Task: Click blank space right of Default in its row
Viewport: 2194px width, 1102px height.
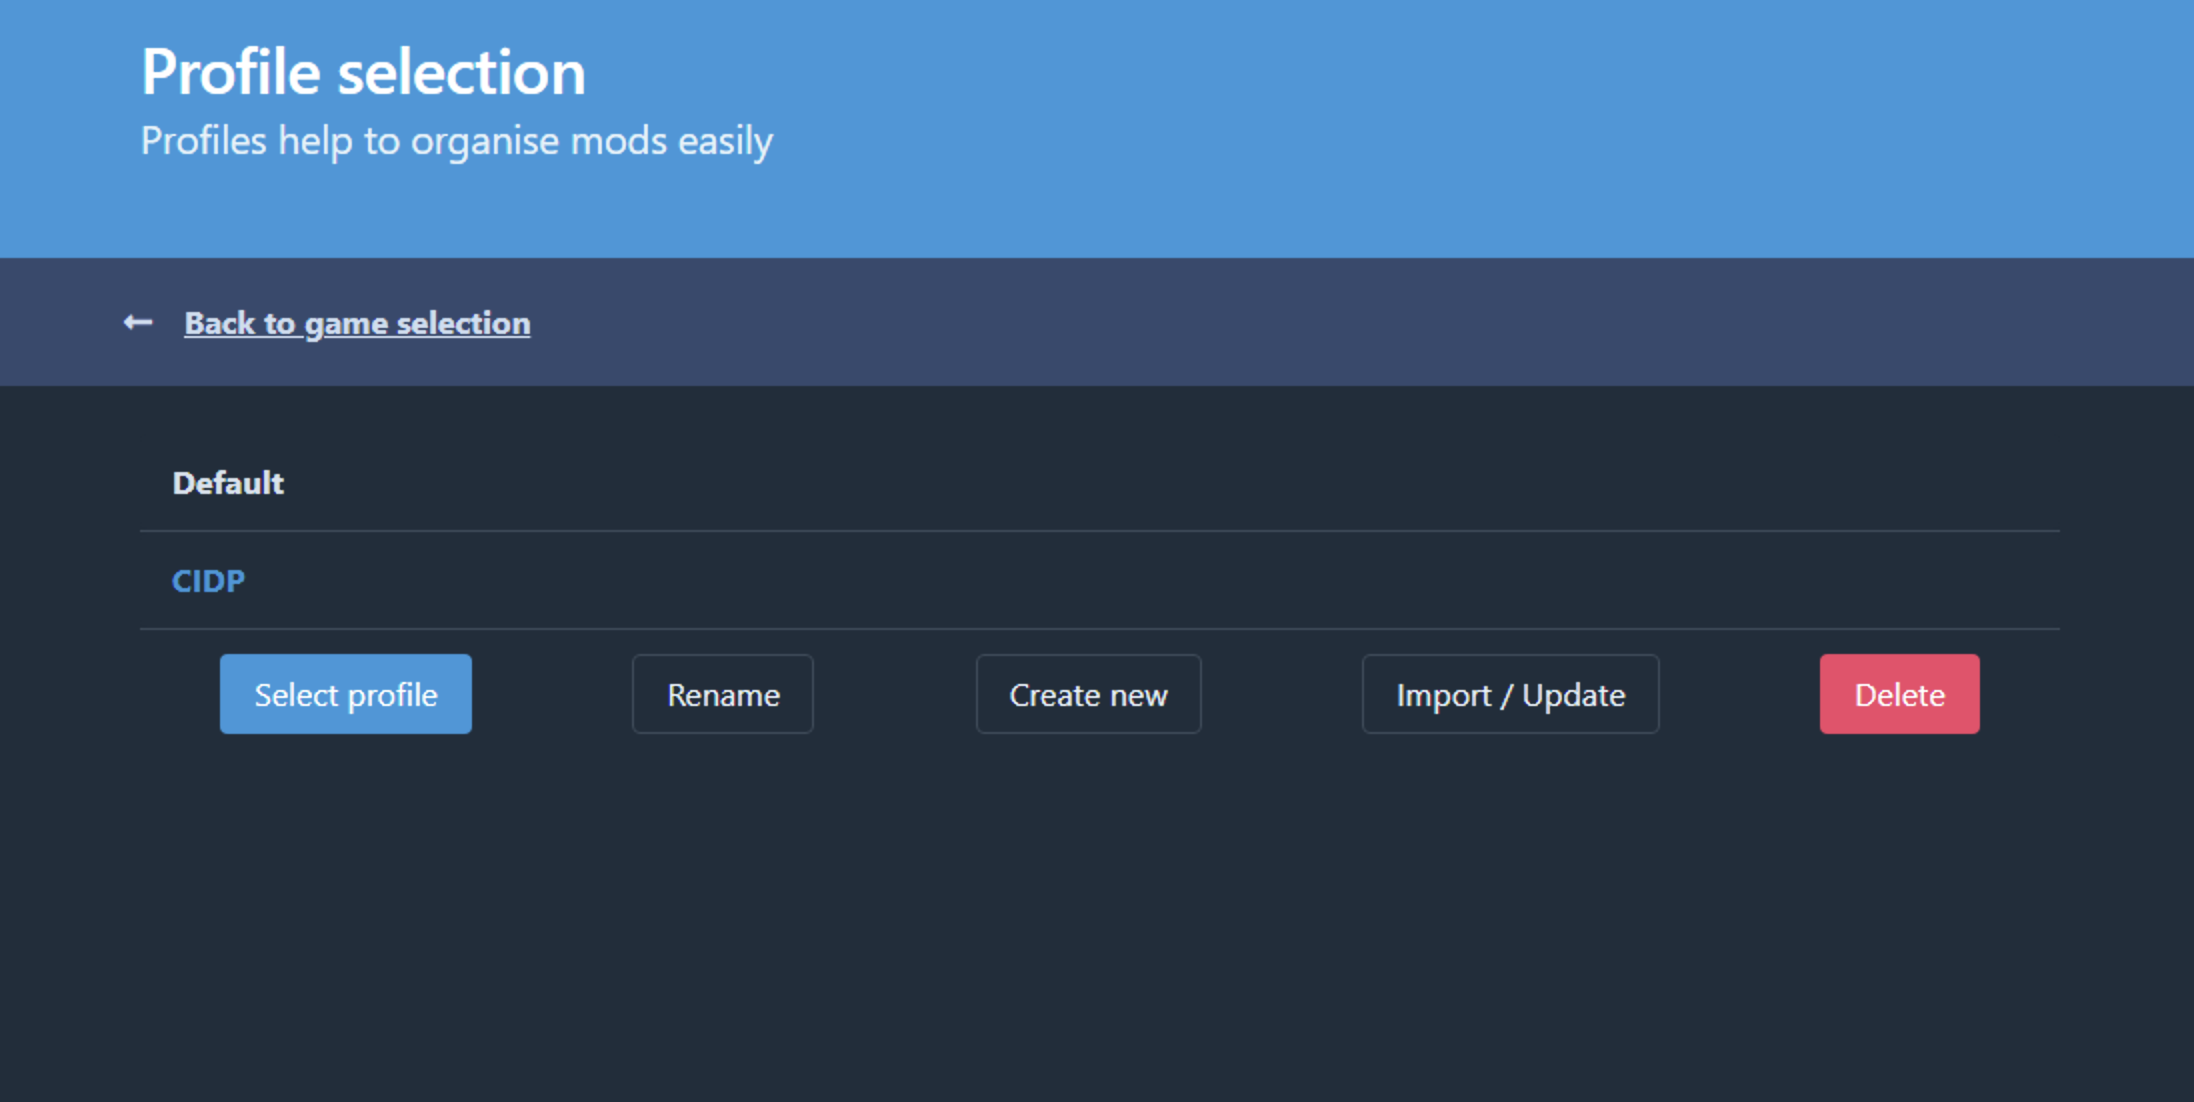Action: [x=1100, y=483]
